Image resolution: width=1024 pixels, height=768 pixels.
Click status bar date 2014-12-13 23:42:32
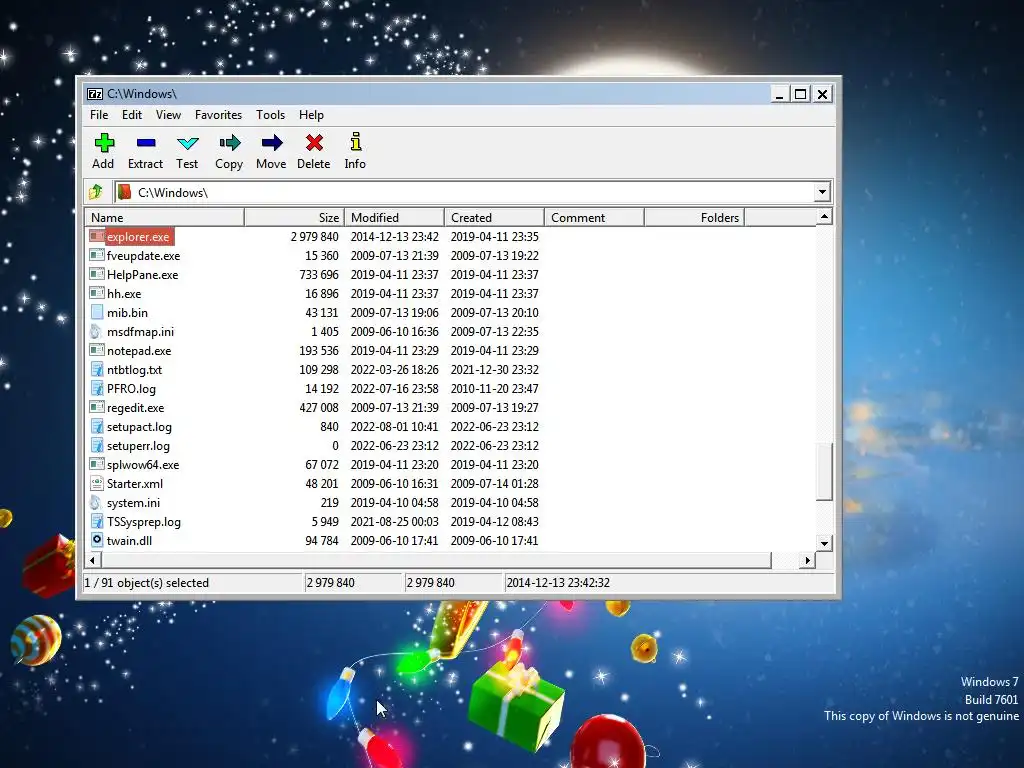(x=558, y=583)
